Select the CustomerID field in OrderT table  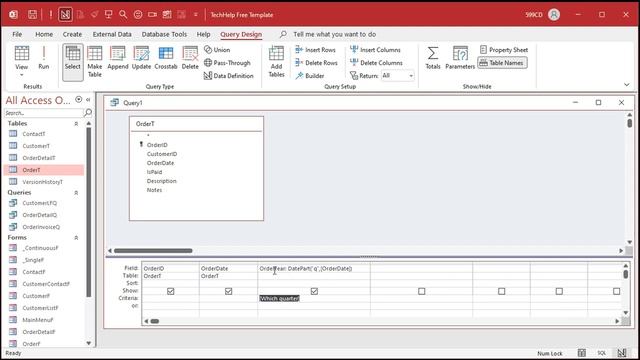click(162, 154)
